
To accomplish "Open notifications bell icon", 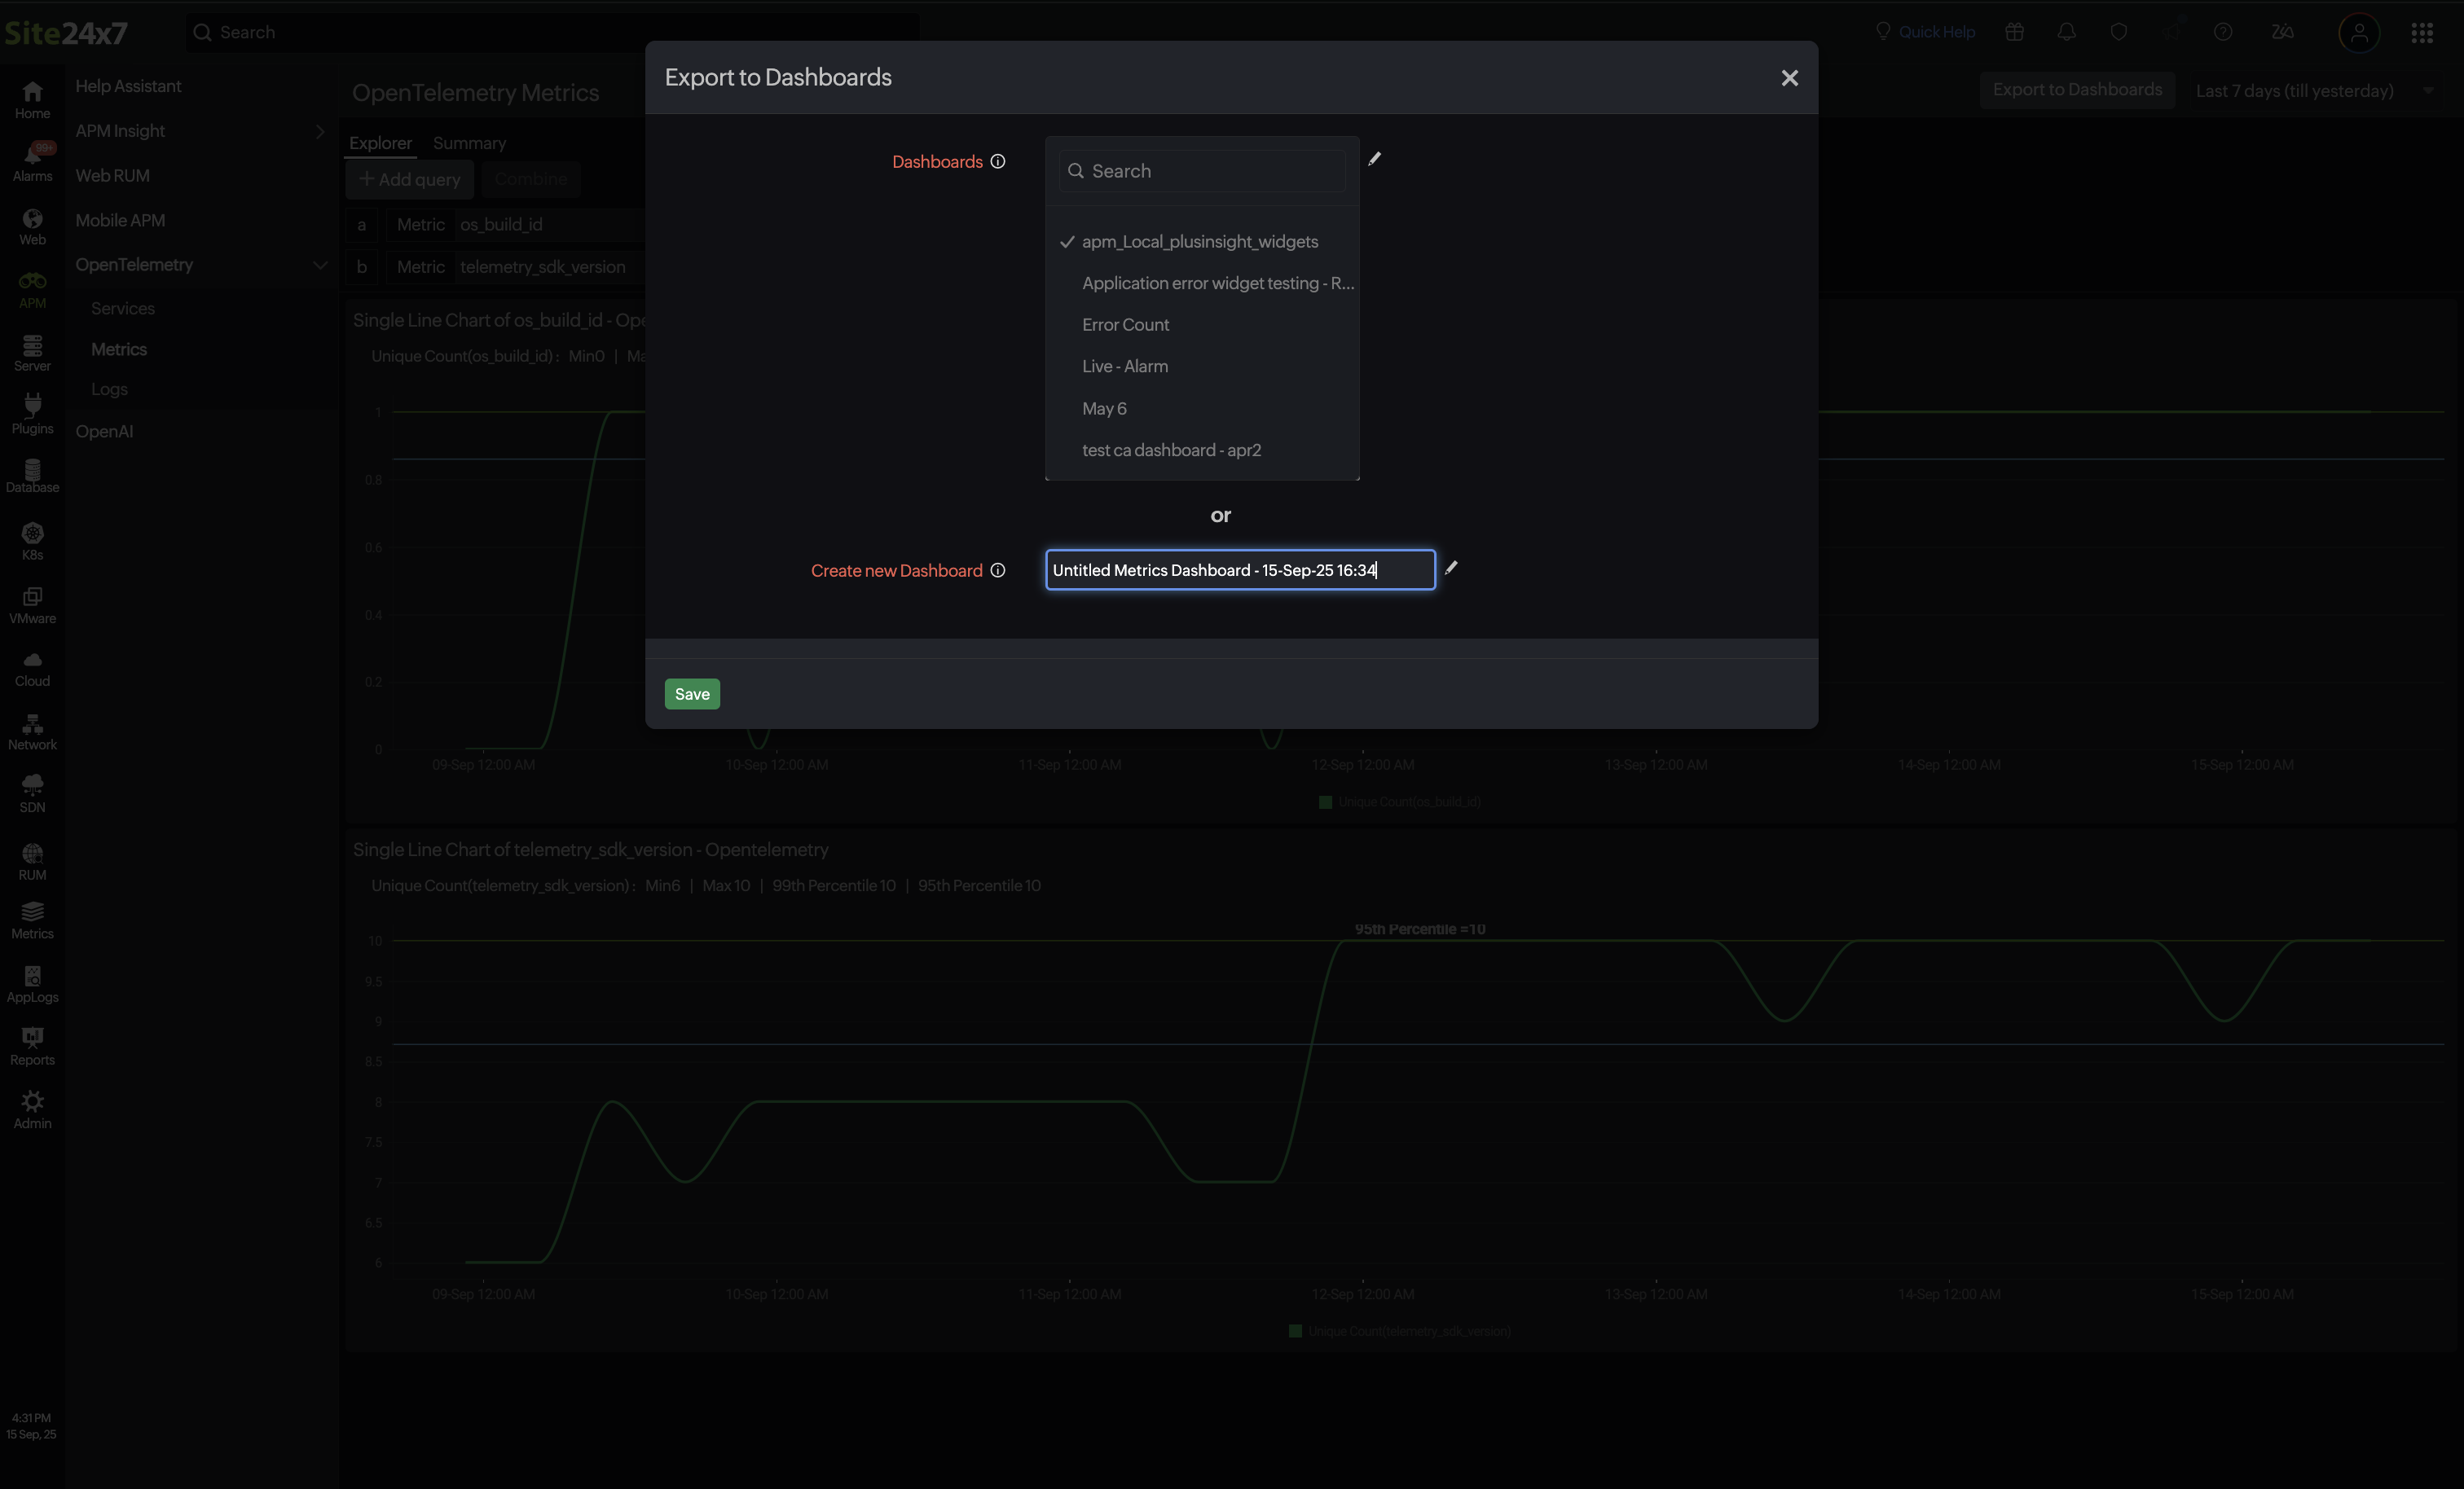I will (x=2066, y=31).
